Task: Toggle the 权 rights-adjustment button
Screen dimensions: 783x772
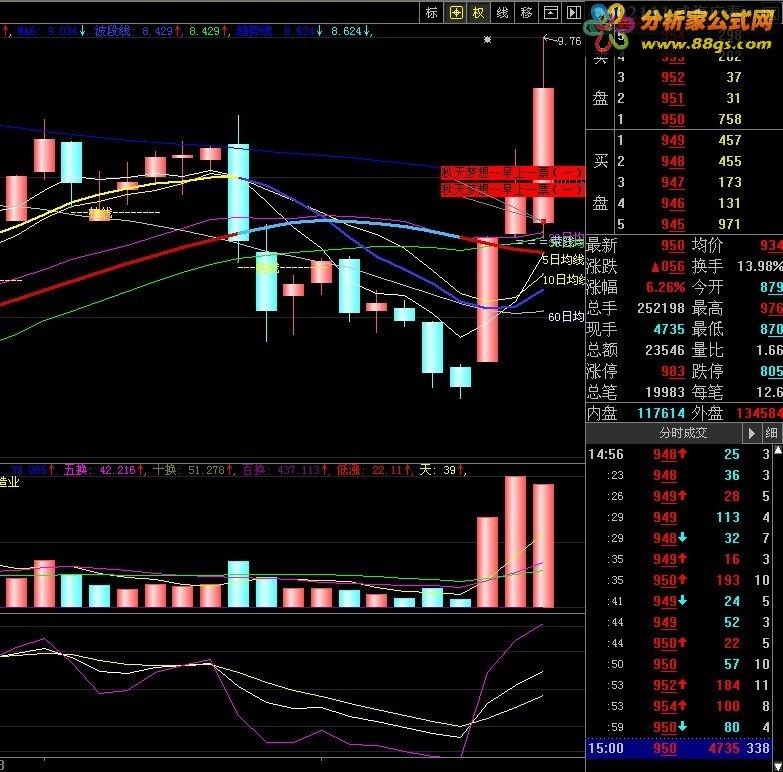Action: (479, 12)
